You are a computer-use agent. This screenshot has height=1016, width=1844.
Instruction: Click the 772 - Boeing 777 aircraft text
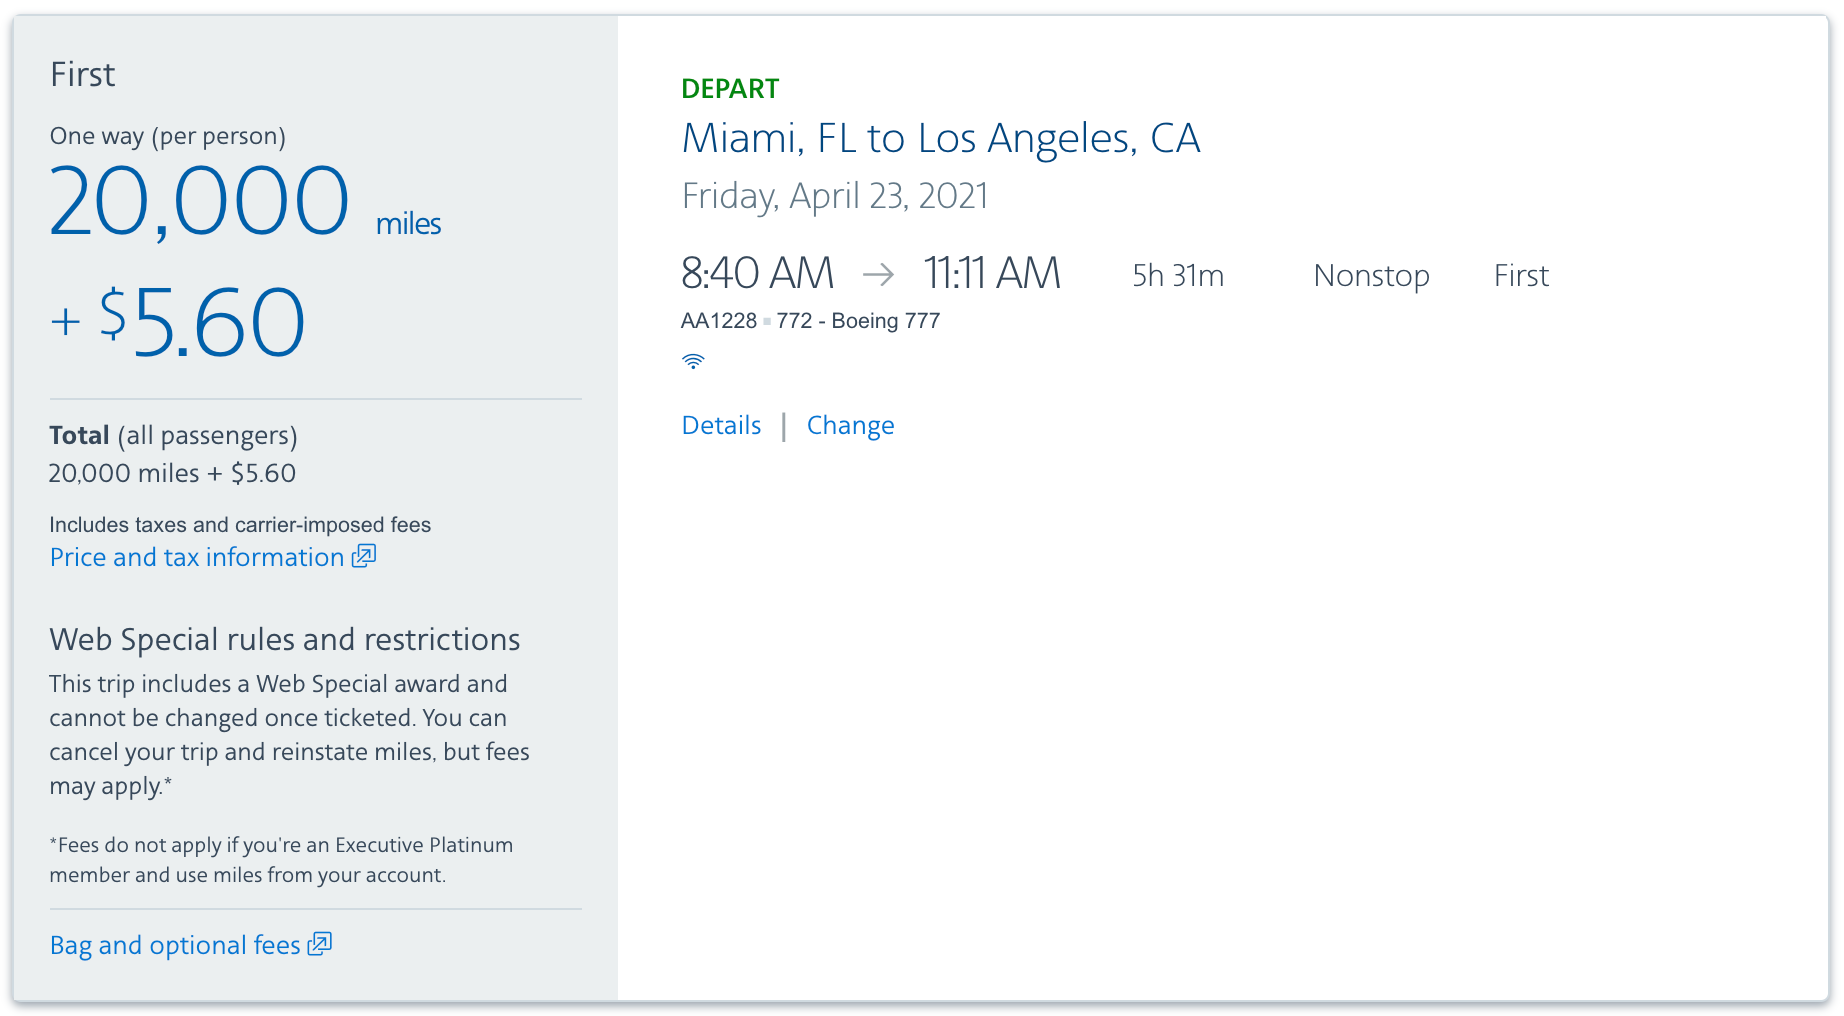point(858,321)
